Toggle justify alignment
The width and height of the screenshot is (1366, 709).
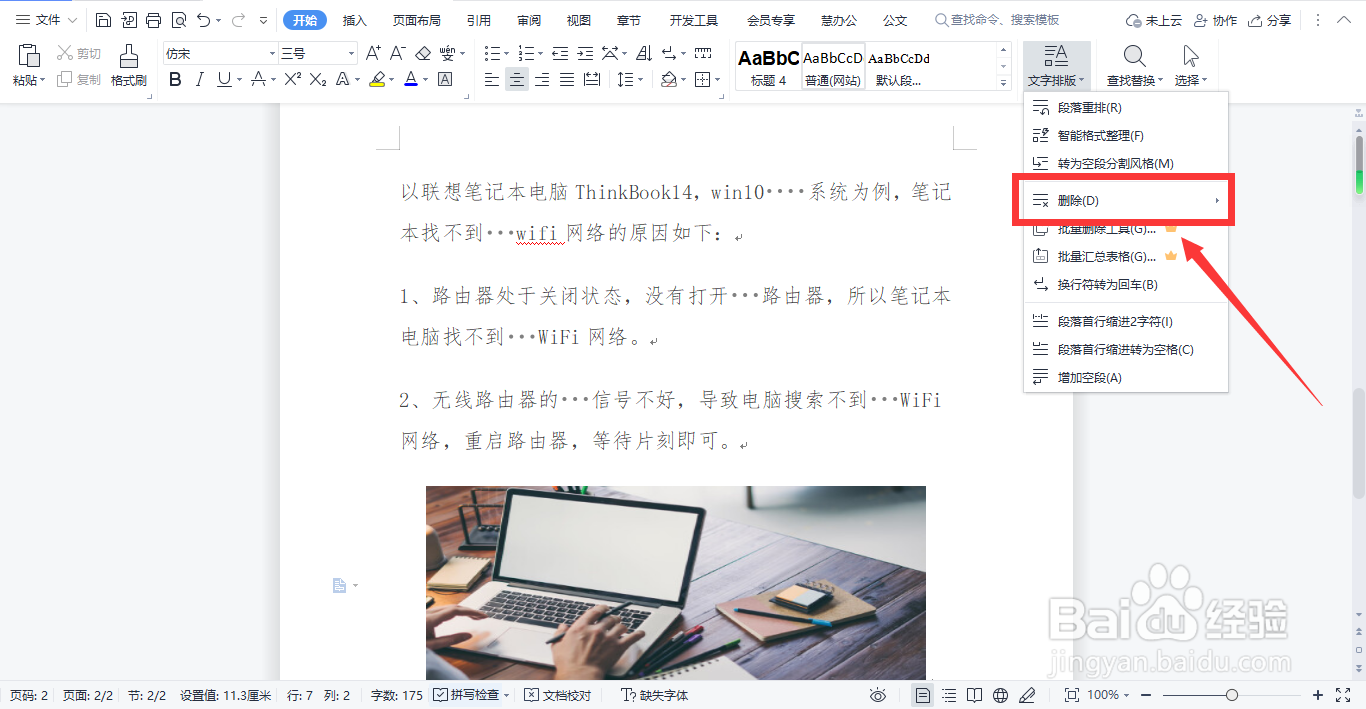point(567,80)
